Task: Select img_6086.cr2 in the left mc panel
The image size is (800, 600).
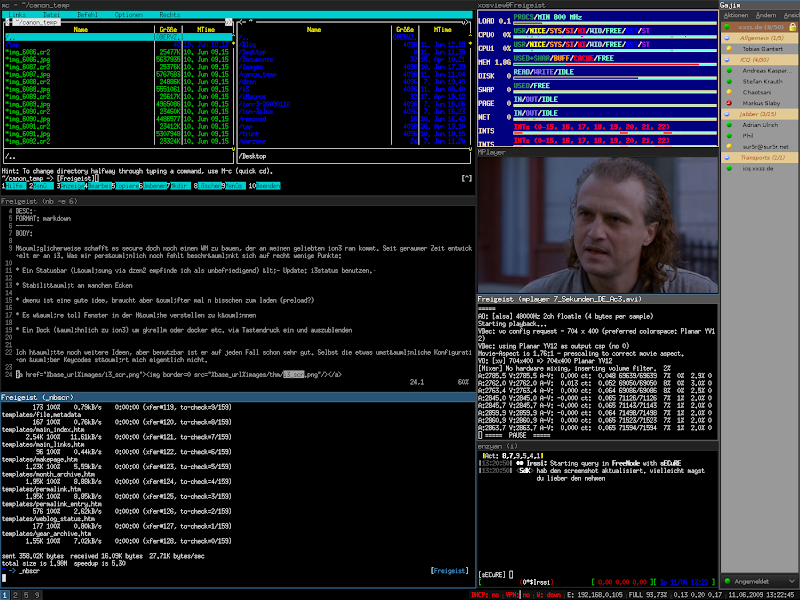Action: pyautogui.click(x=28, y=52)
